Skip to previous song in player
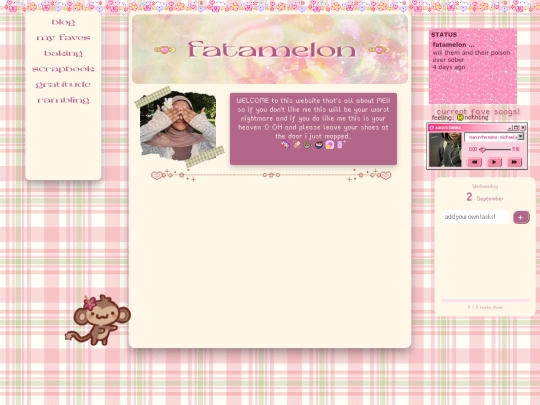Image resolution: width=540 pixels, height=405 pixels. tap(474, 162)
